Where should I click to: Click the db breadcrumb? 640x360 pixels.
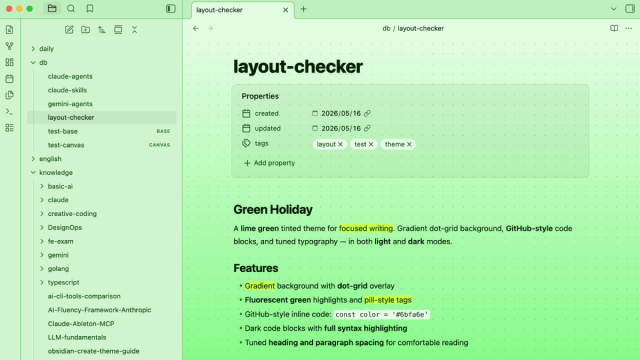[x=386, y=28]
